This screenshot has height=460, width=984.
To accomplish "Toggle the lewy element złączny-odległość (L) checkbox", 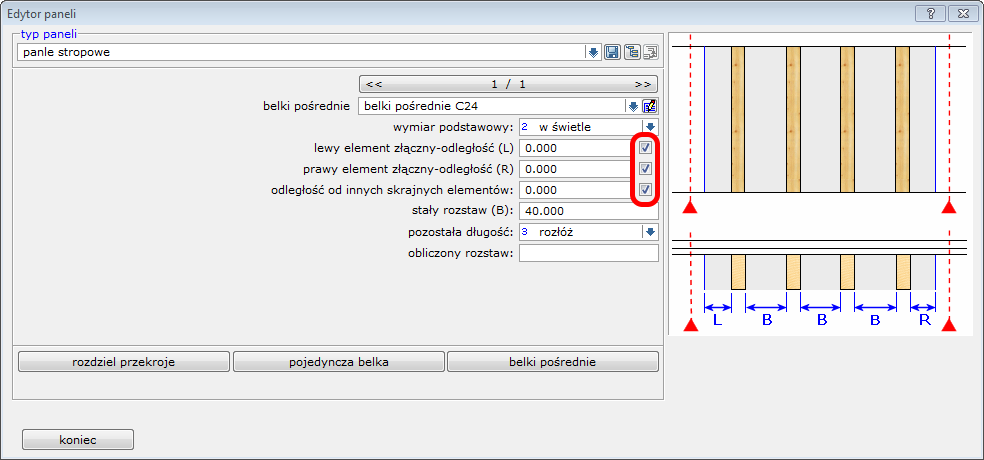I will 646,148.
